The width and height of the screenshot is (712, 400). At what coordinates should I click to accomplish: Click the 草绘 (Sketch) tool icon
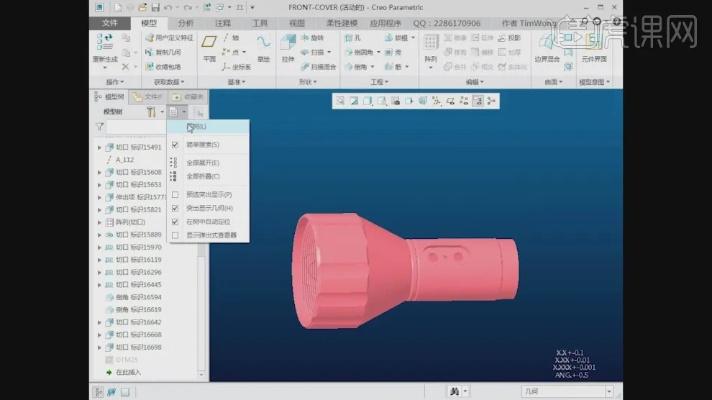tap(264, 45)
